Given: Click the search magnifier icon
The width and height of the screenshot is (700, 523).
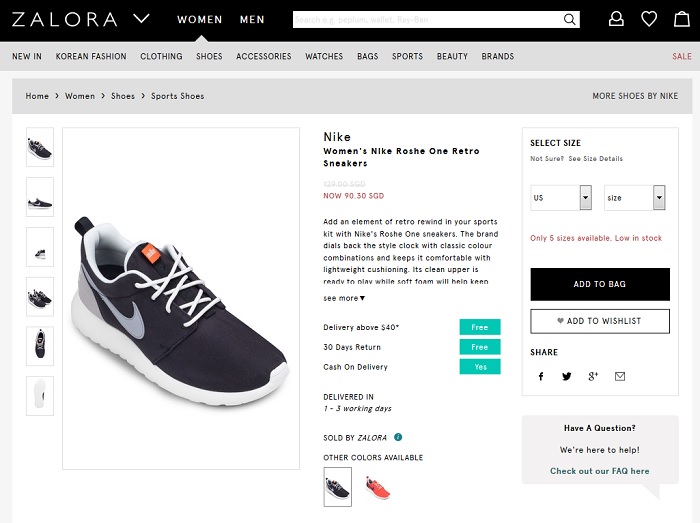Looking at the screenshot, I should click(569, 19).
